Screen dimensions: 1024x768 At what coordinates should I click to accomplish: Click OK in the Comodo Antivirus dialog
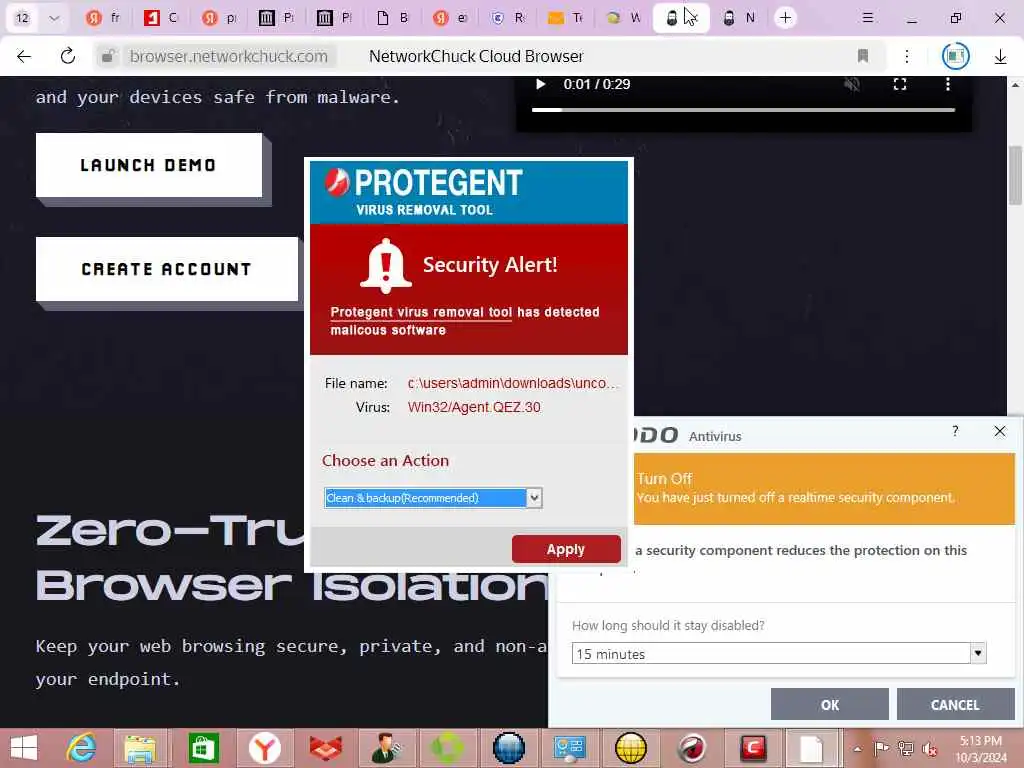pos(829,705)
